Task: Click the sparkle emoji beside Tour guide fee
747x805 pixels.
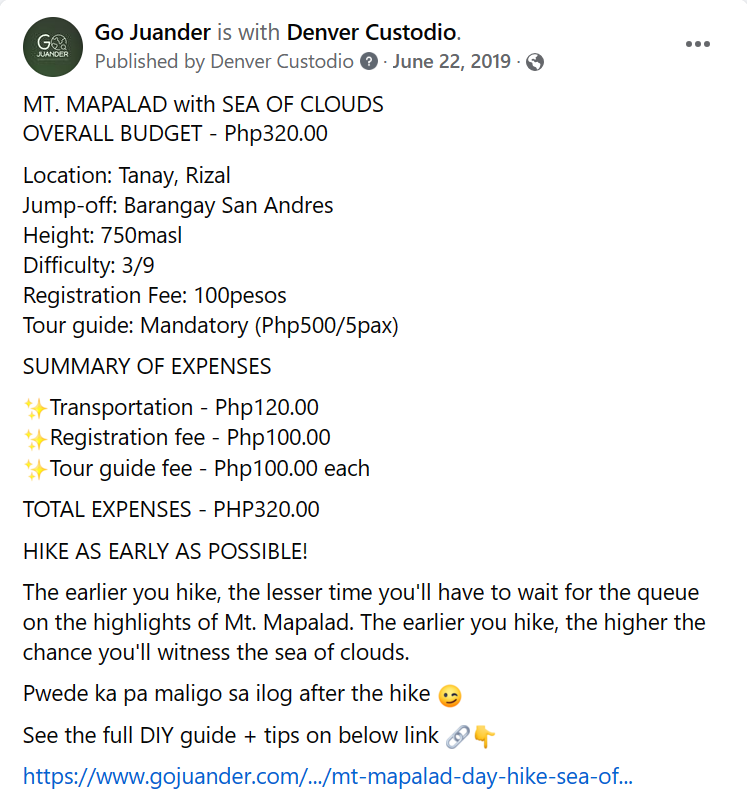Action: pyautogui.click(x=35, y=468)
